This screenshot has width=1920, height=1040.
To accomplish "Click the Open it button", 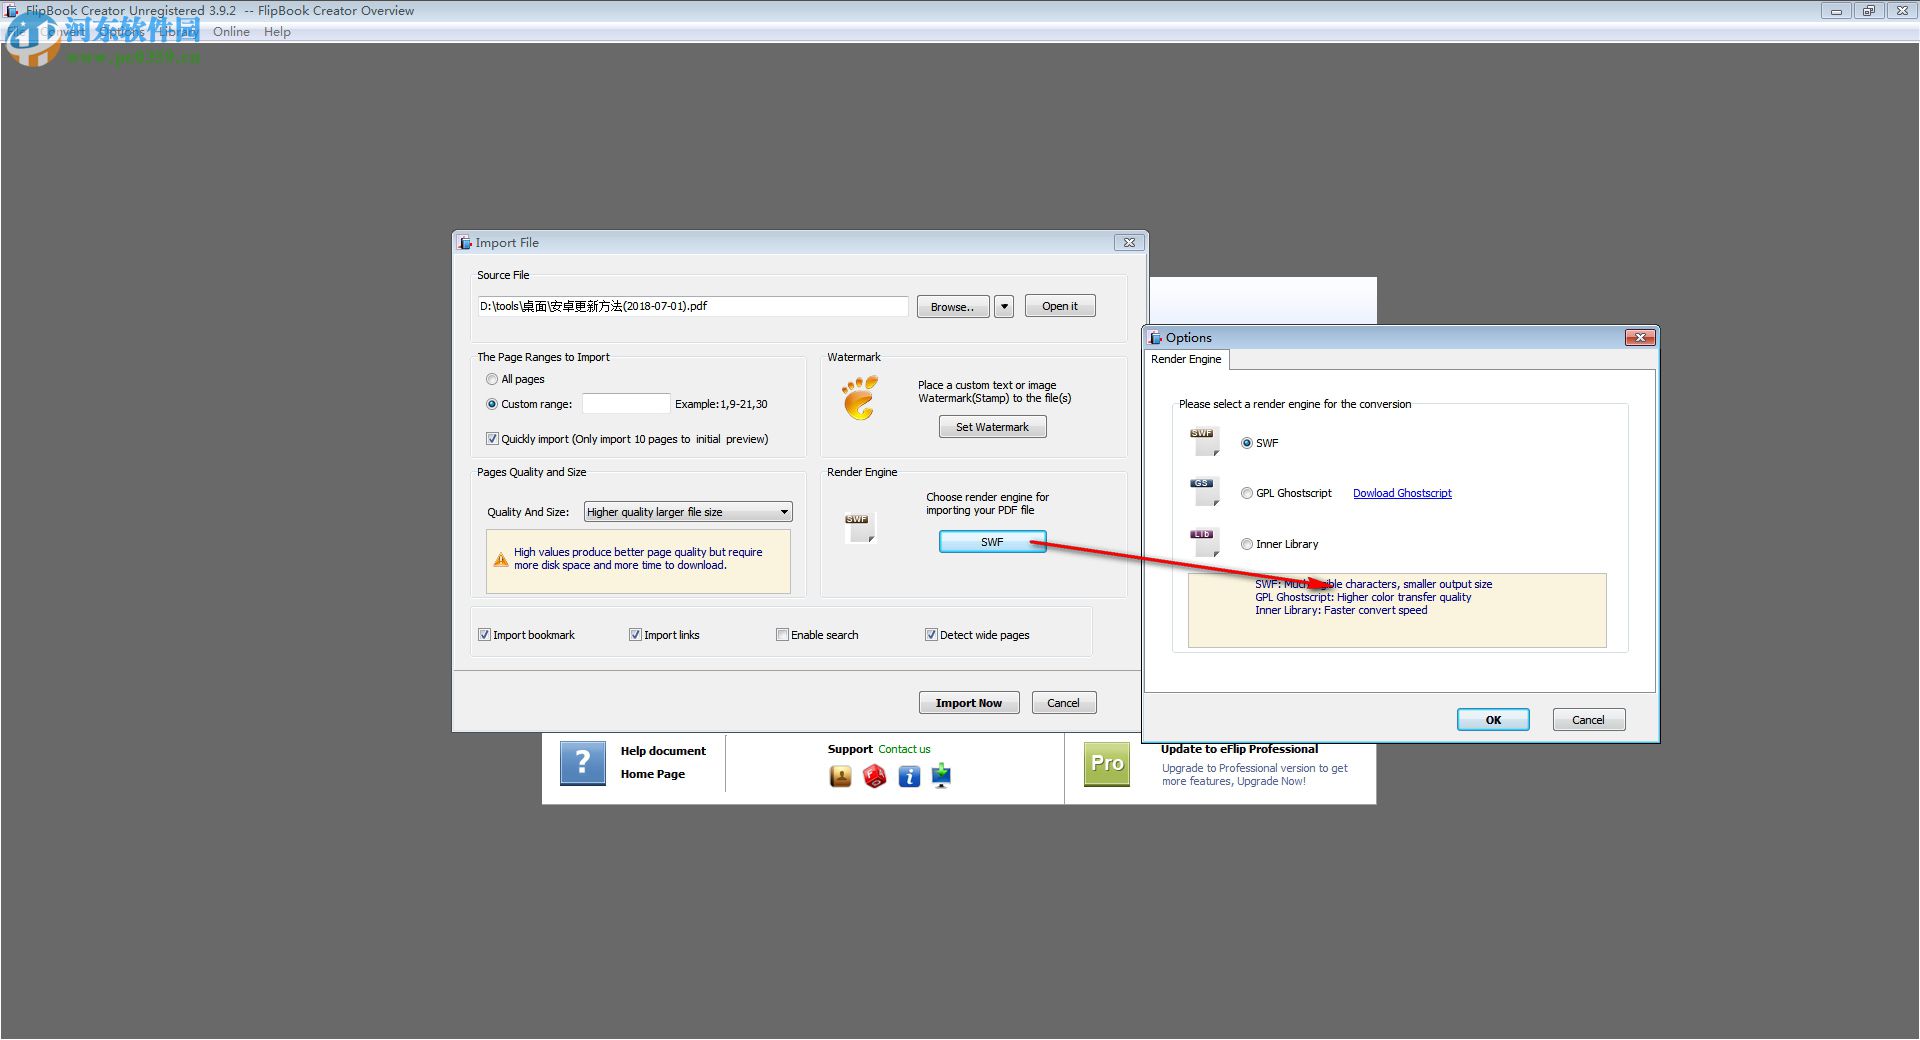I will click(1060, 306).
